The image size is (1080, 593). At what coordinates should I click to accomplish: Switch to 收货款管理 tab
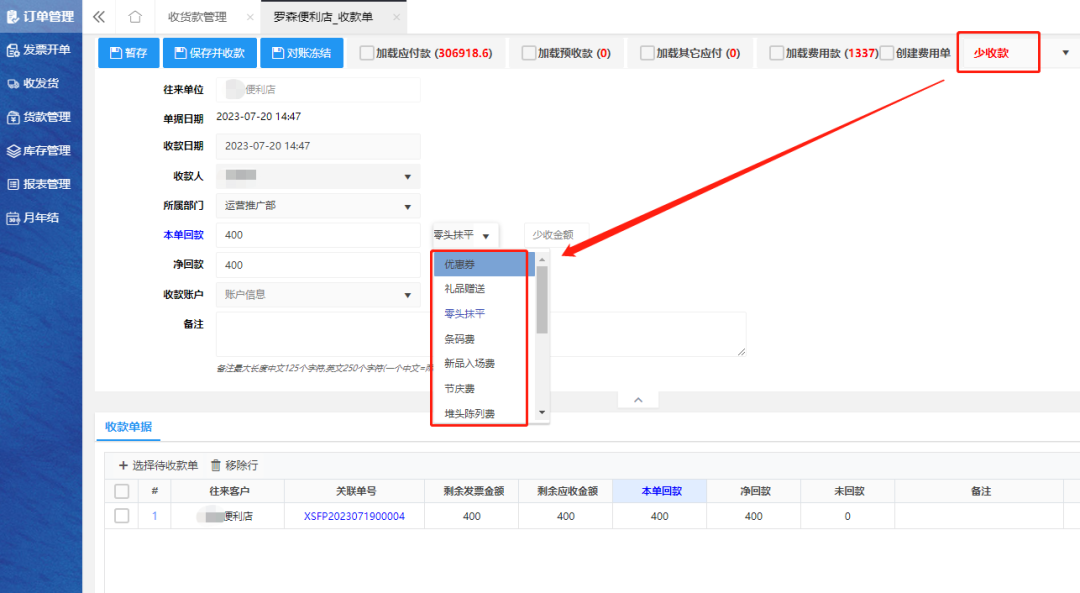coord(197,17)
